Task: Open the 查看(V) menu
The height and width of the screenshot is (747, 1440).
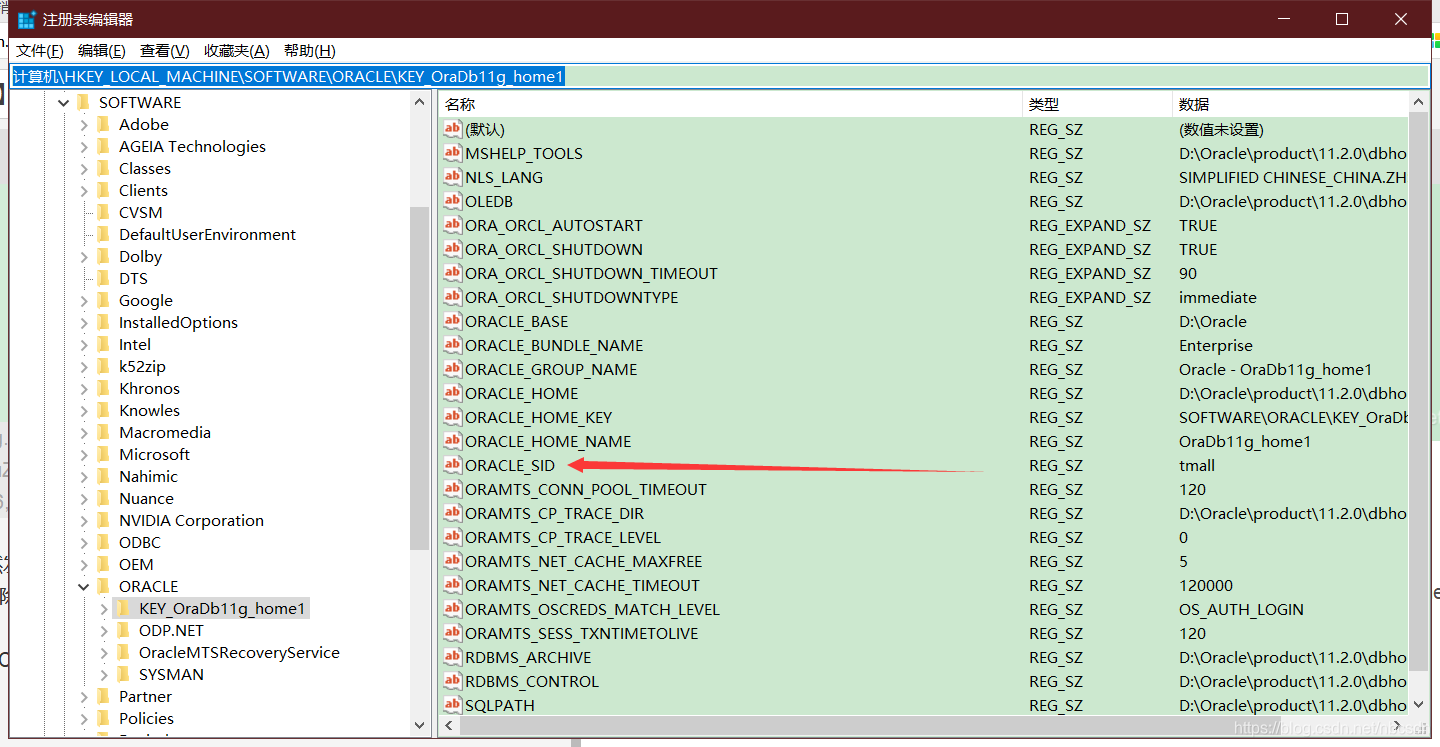Action: pyautogui.click(x=165, y=51)
